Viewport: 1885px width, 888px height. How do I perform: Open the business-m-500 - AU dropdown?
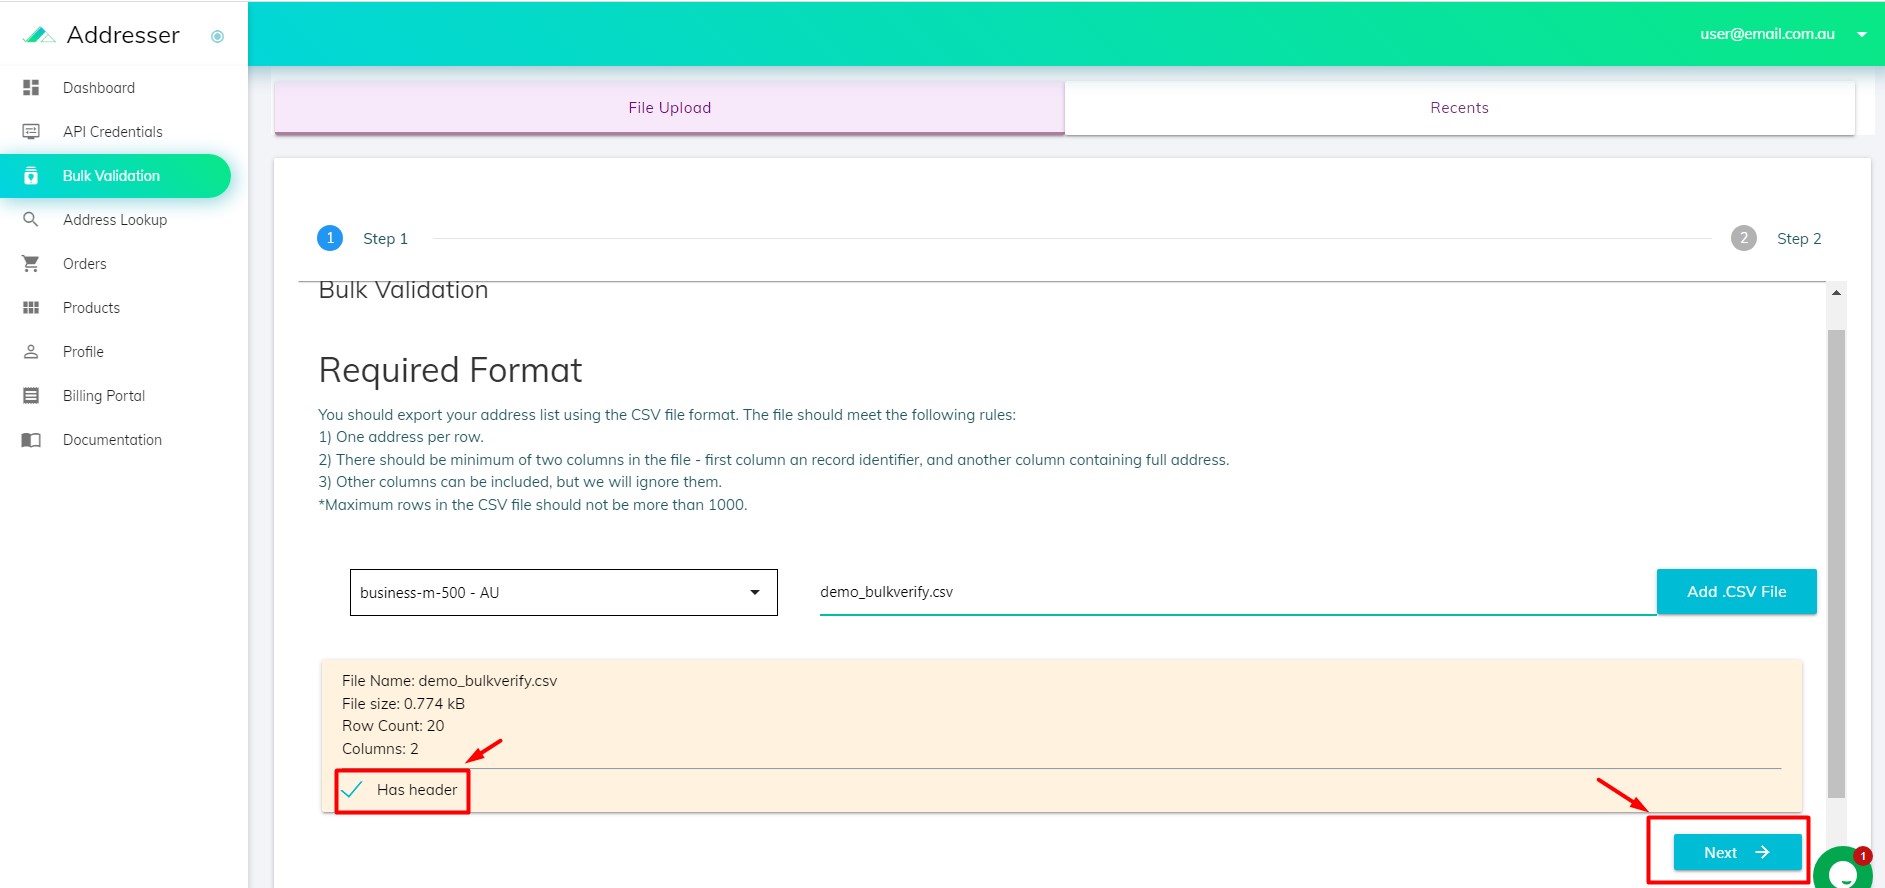point(563,593)
